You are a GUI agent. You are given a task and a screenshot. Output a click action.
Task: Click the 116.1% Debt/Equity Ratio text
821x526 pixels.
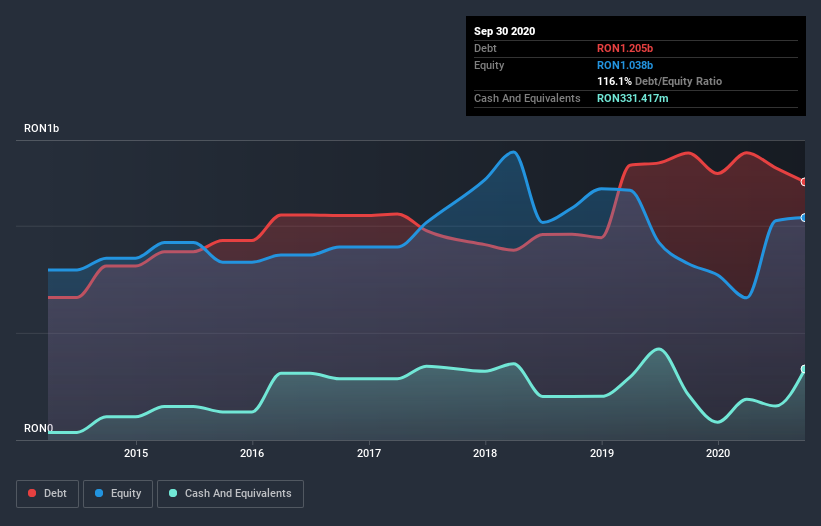(x=660, y=81)
